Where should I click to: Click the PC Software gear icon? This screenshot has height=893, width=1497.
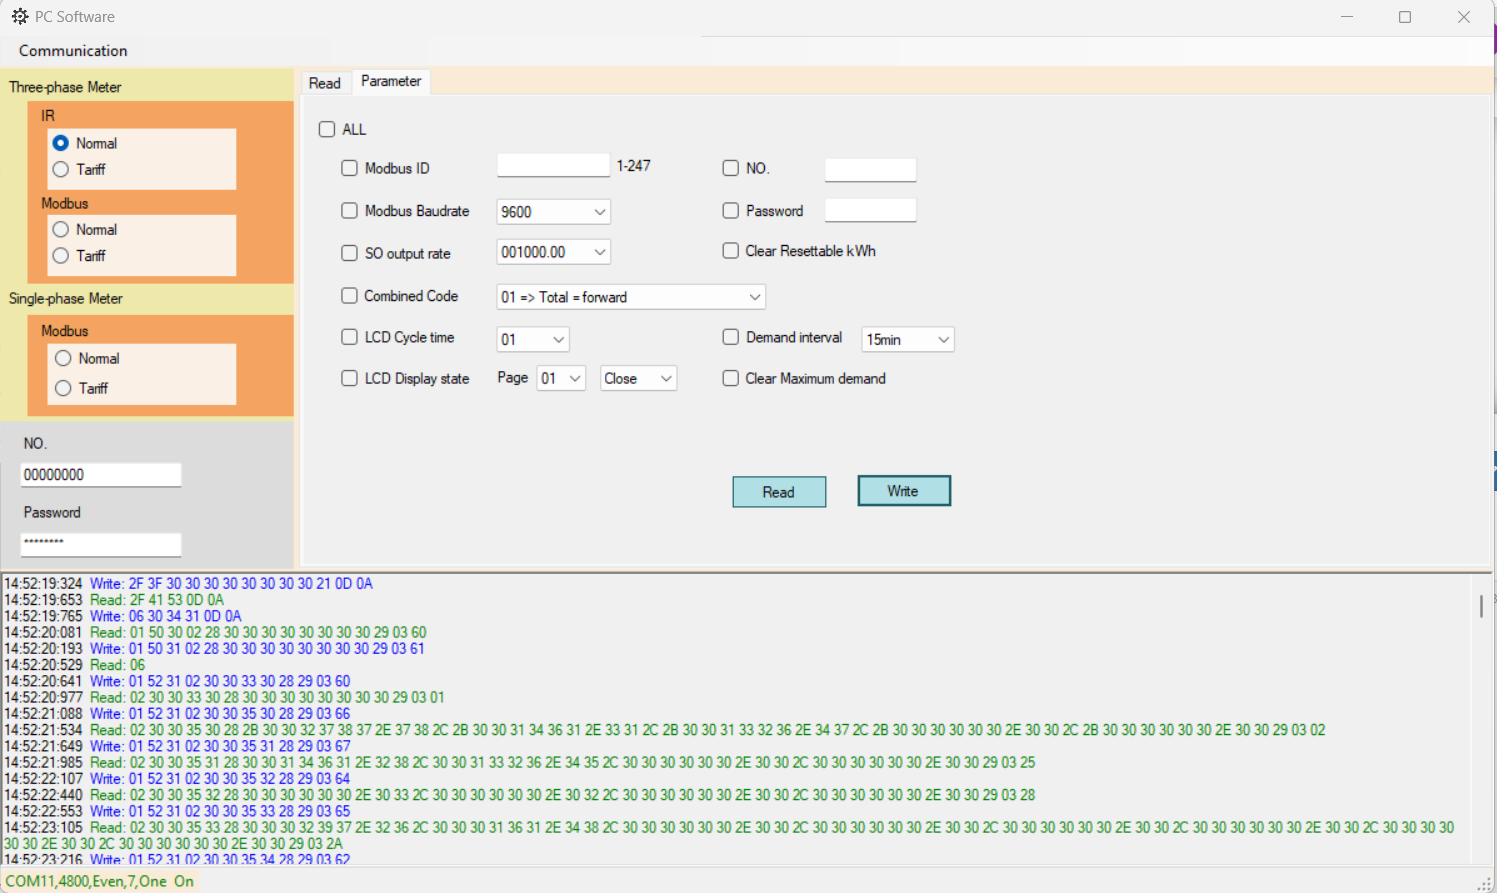(x=19, y=17)
